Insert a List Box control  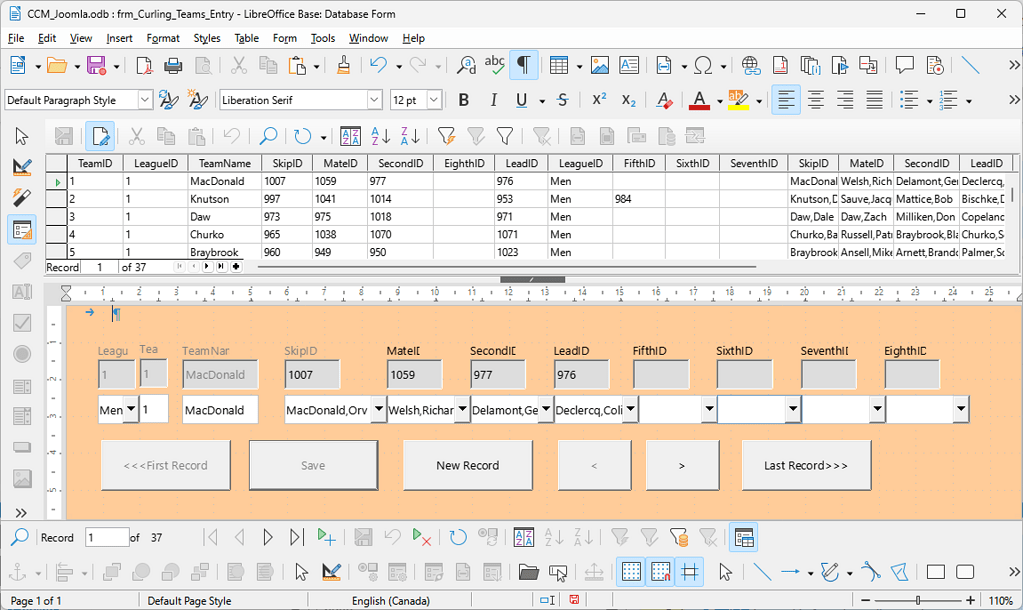pos(22,386)
